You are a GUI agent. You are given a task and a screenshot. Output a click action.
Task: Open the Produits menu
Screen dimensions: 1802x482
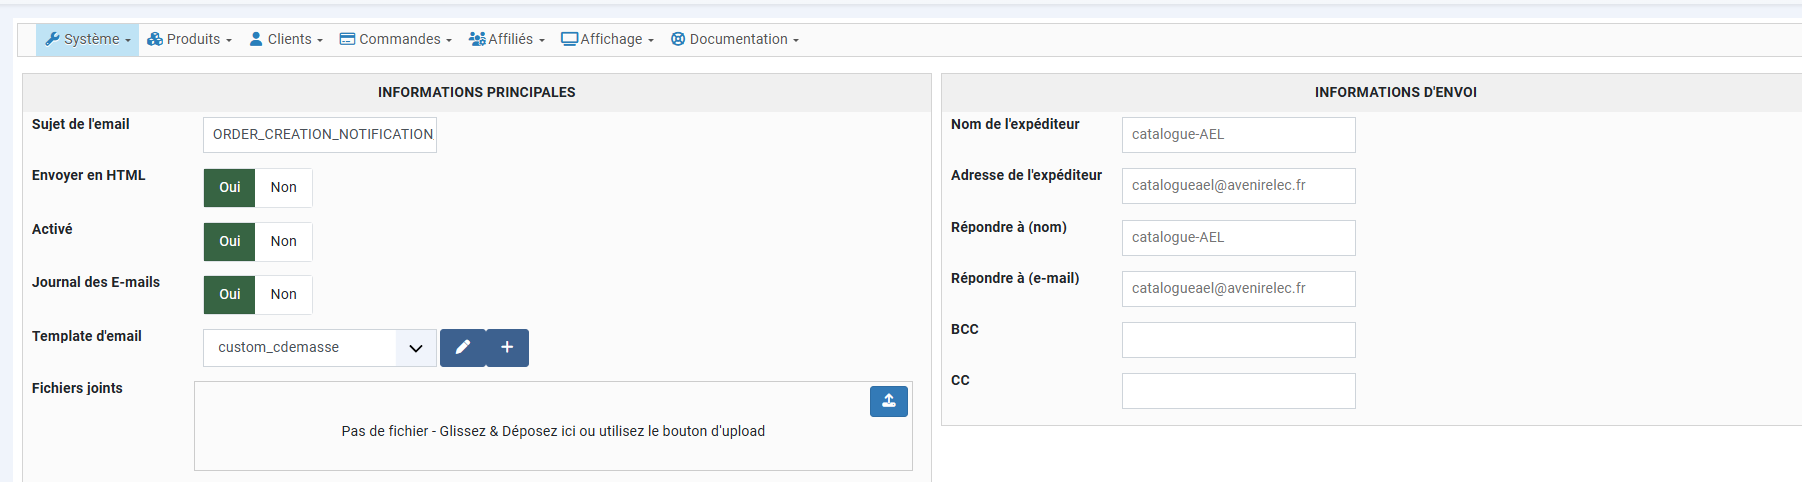click(189, 40)
